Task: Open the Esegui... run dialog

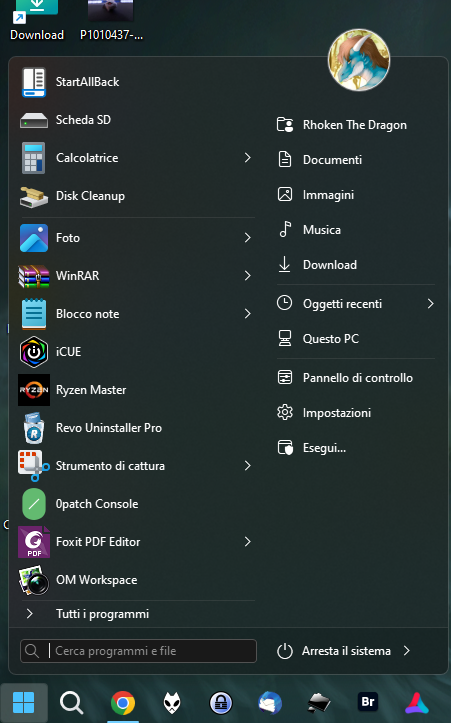Action: click(x=355, y=448)
